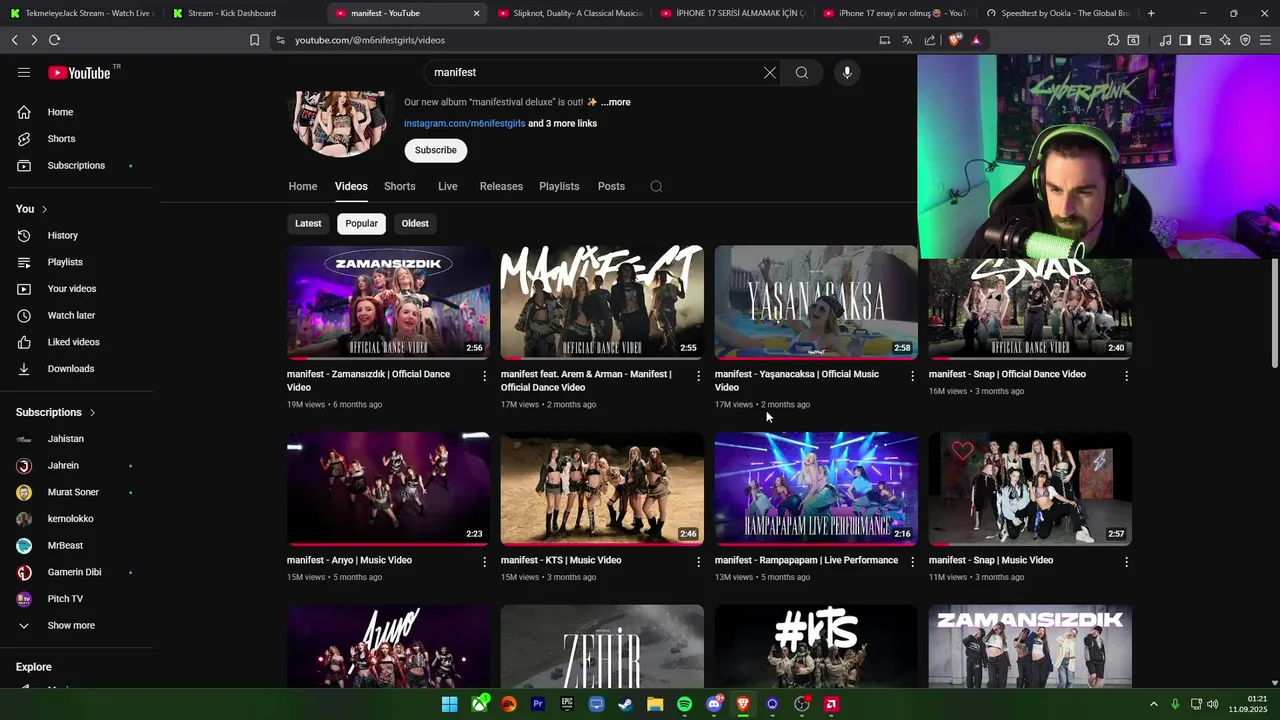The height and width of the screenshot is (720, 1280).
Task: Switch to the channel Live tab
Action: pos(447,186)
